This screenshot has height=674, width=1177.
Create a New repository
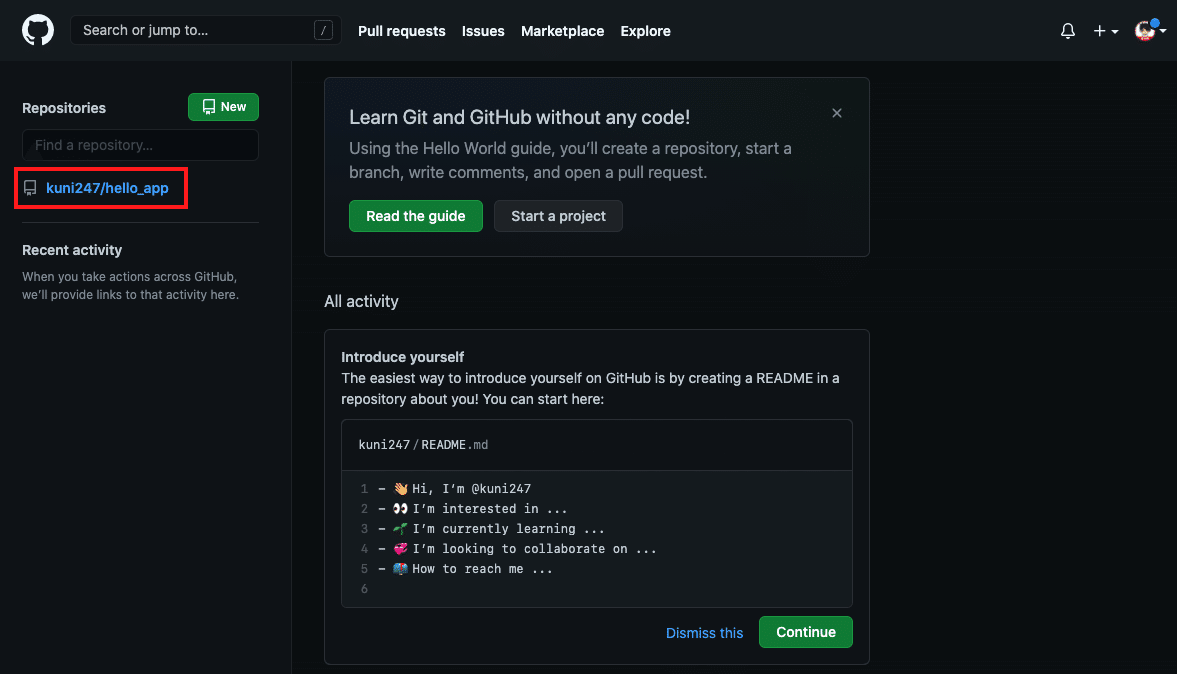(x=223, y=107)
